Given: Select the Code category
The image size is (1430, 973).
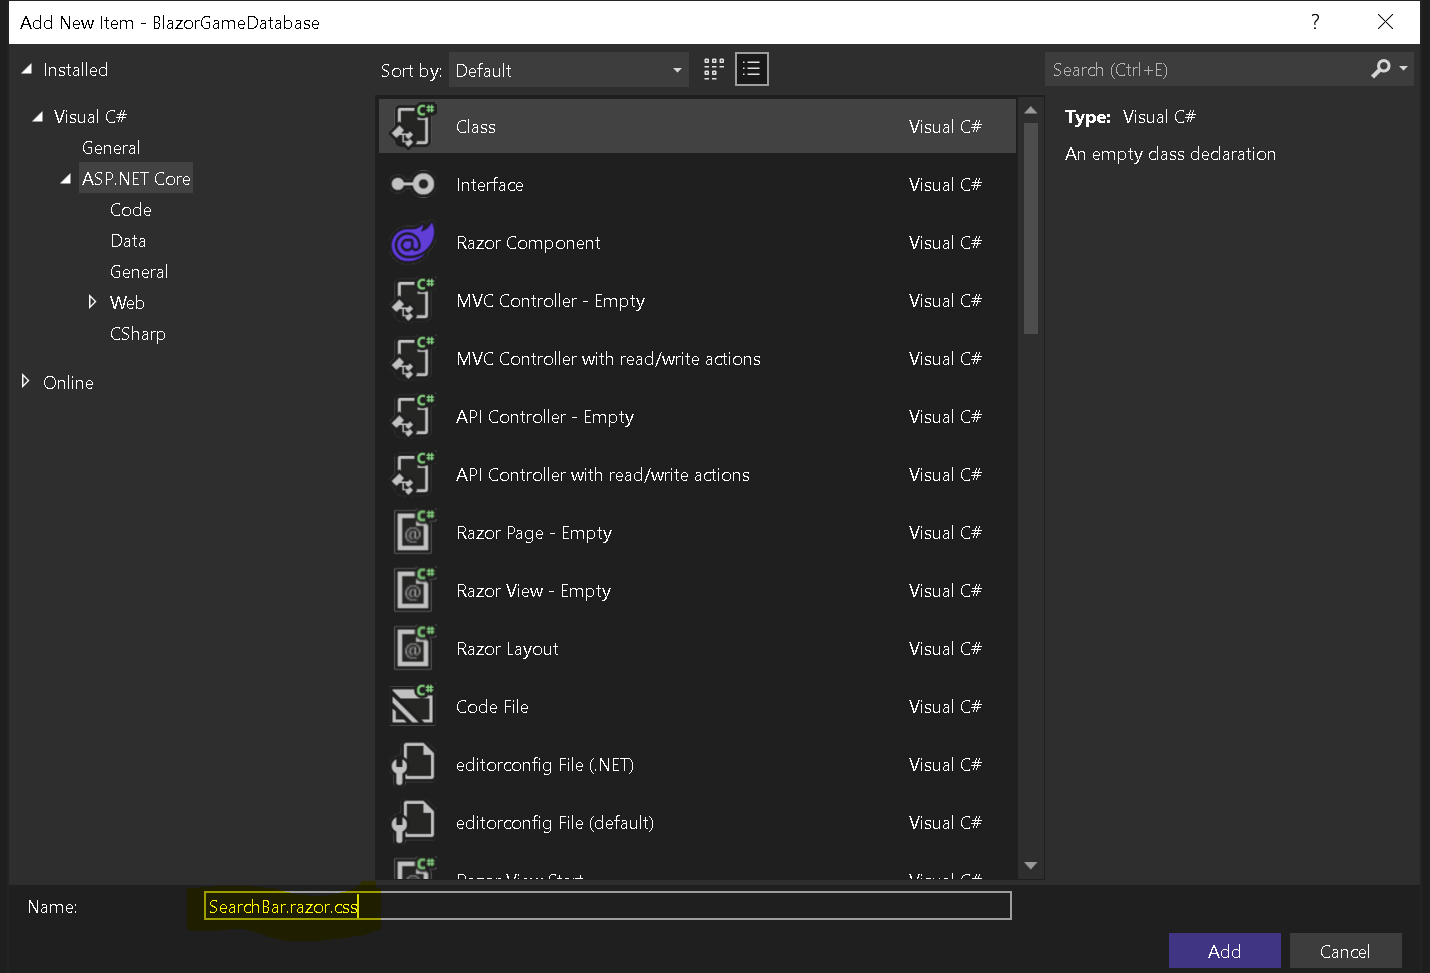Looking at the screenshot, I should click(x=131, y=210).
